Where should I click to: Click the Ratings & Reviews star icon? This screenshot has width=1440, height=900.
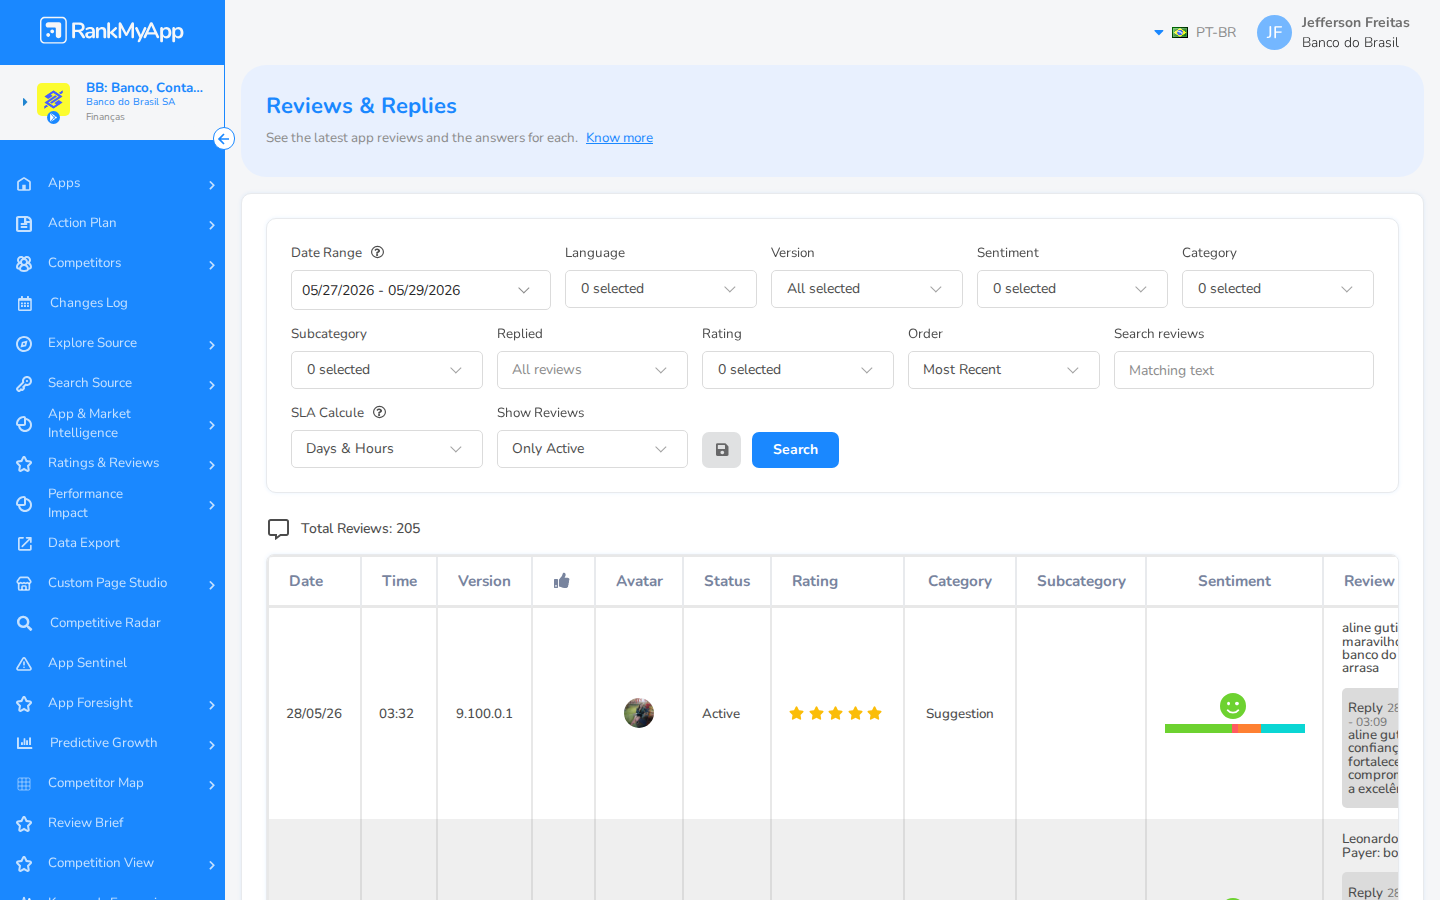coord(24,464)
